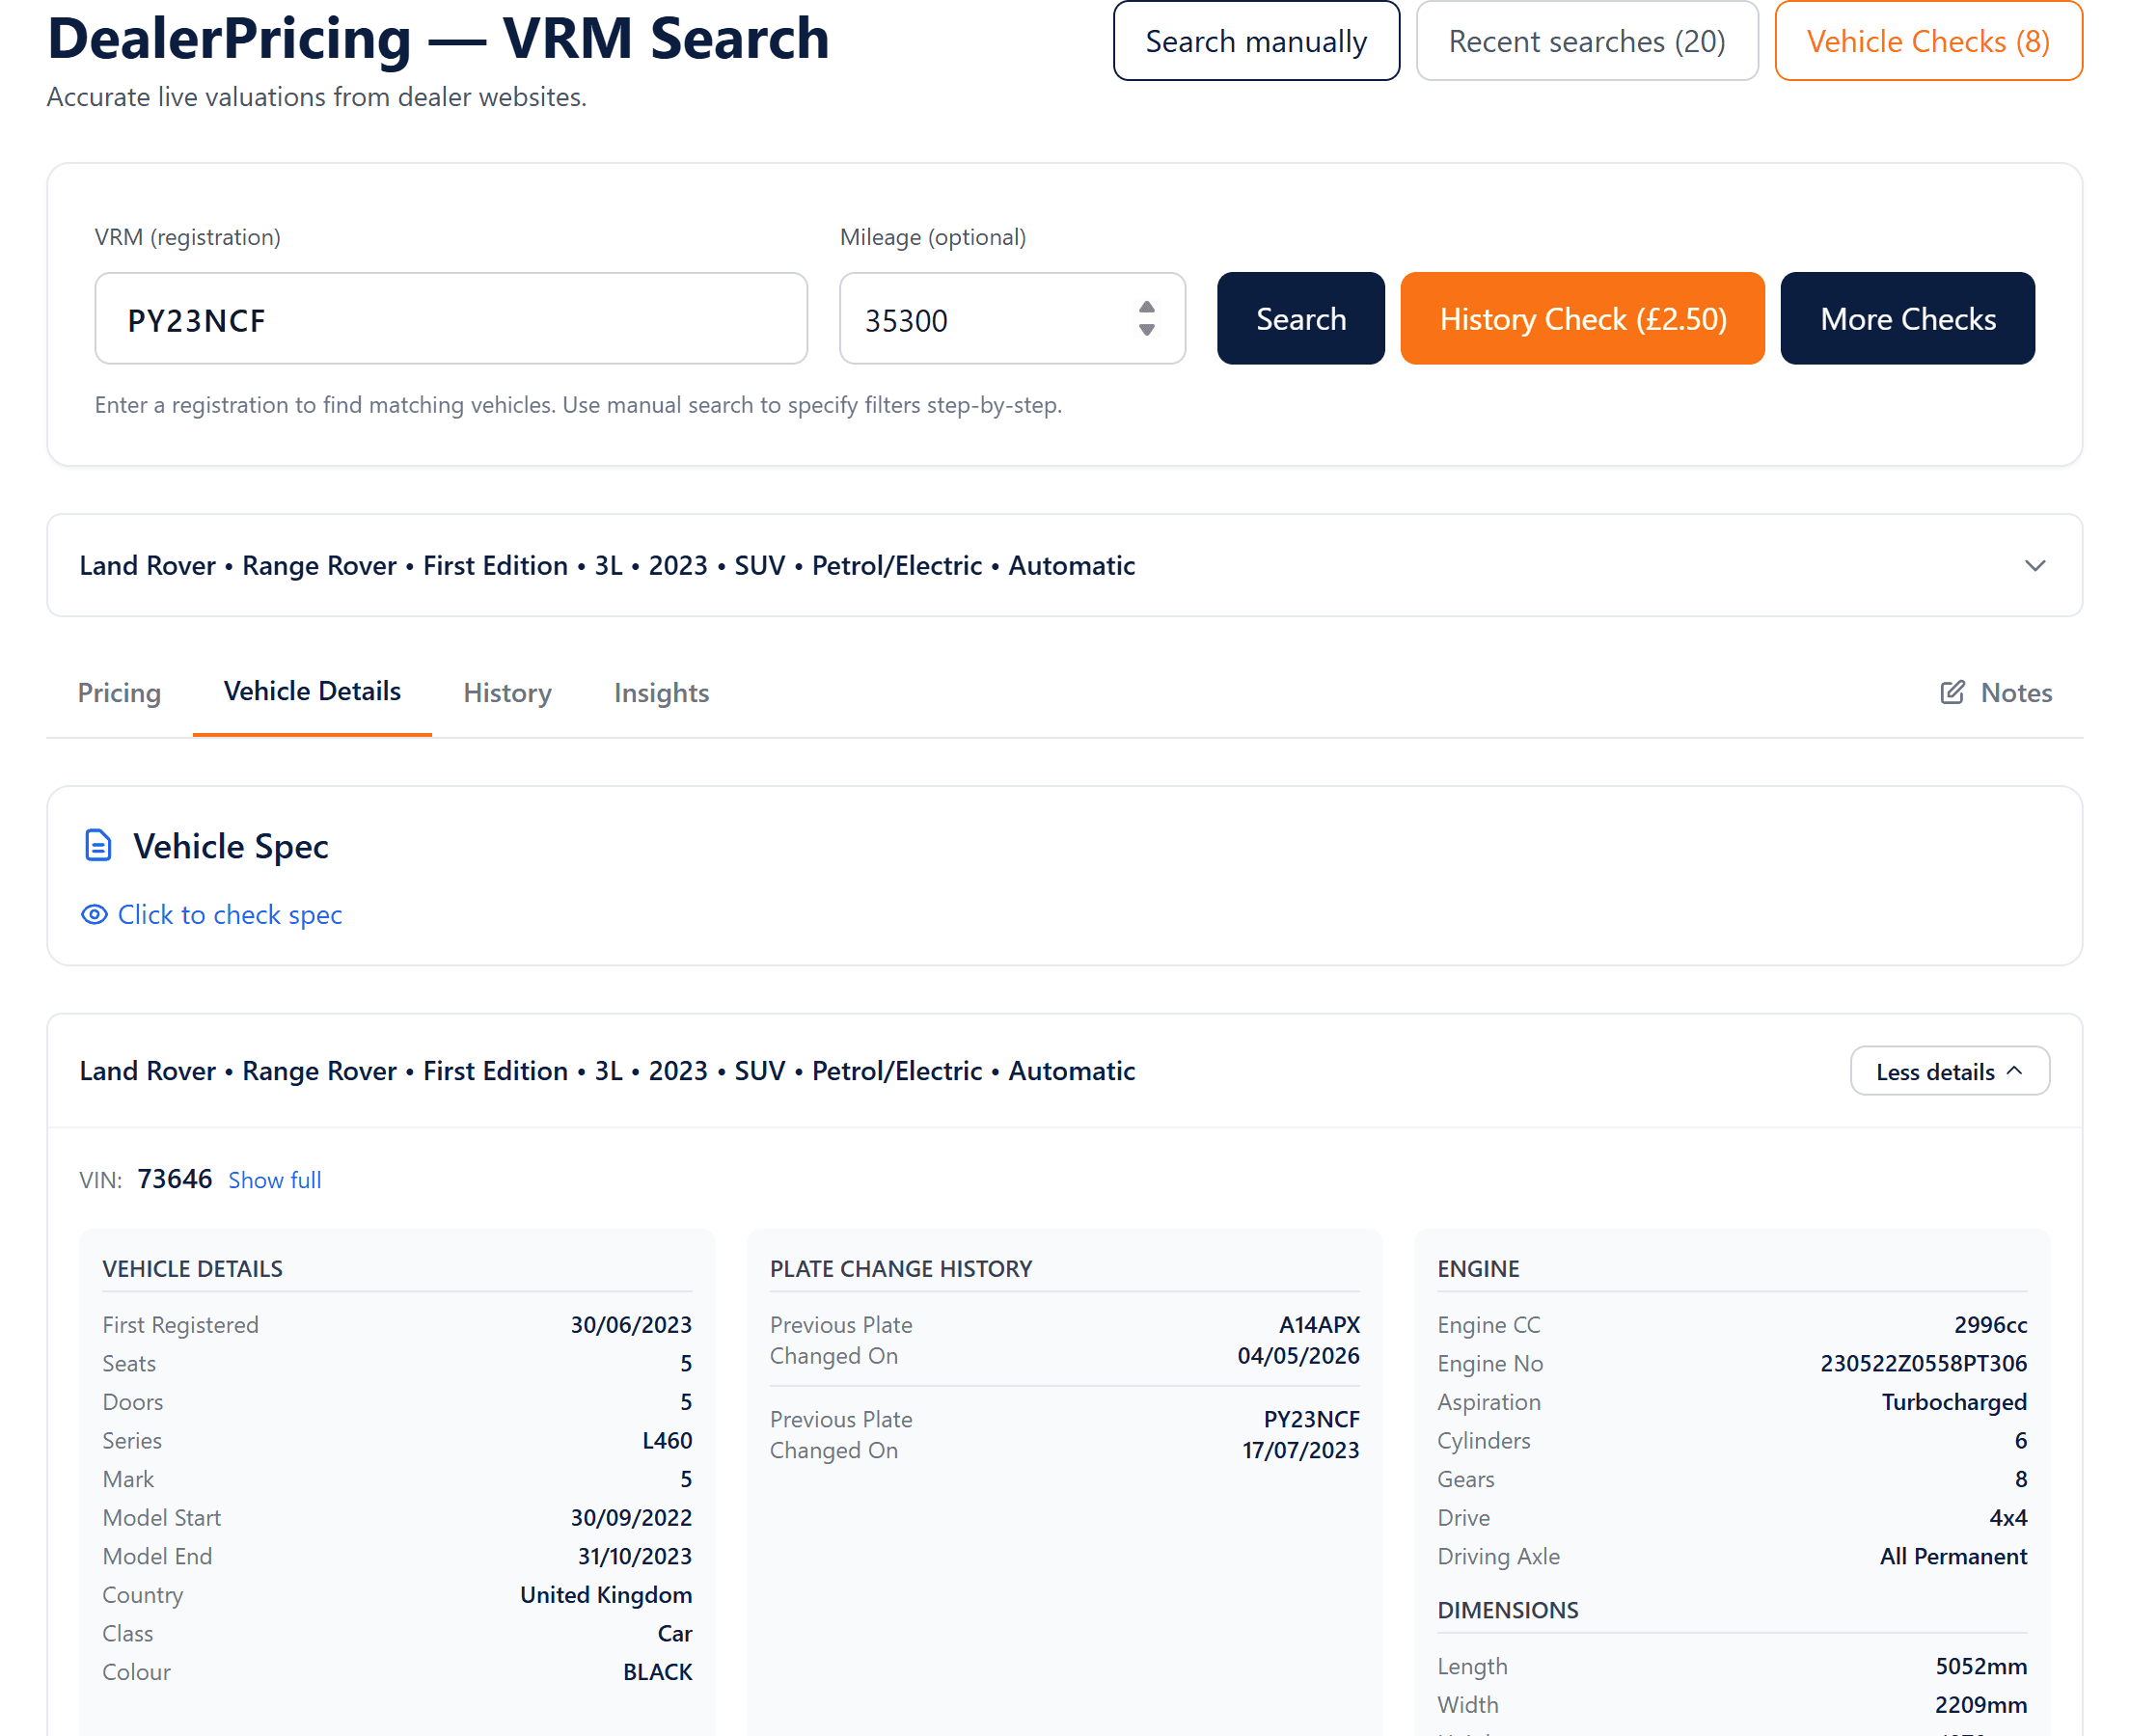Click the Vehicle Spec document icon
The image size is (2130, 1736).
pyautogui.click(x=98, y=846)
